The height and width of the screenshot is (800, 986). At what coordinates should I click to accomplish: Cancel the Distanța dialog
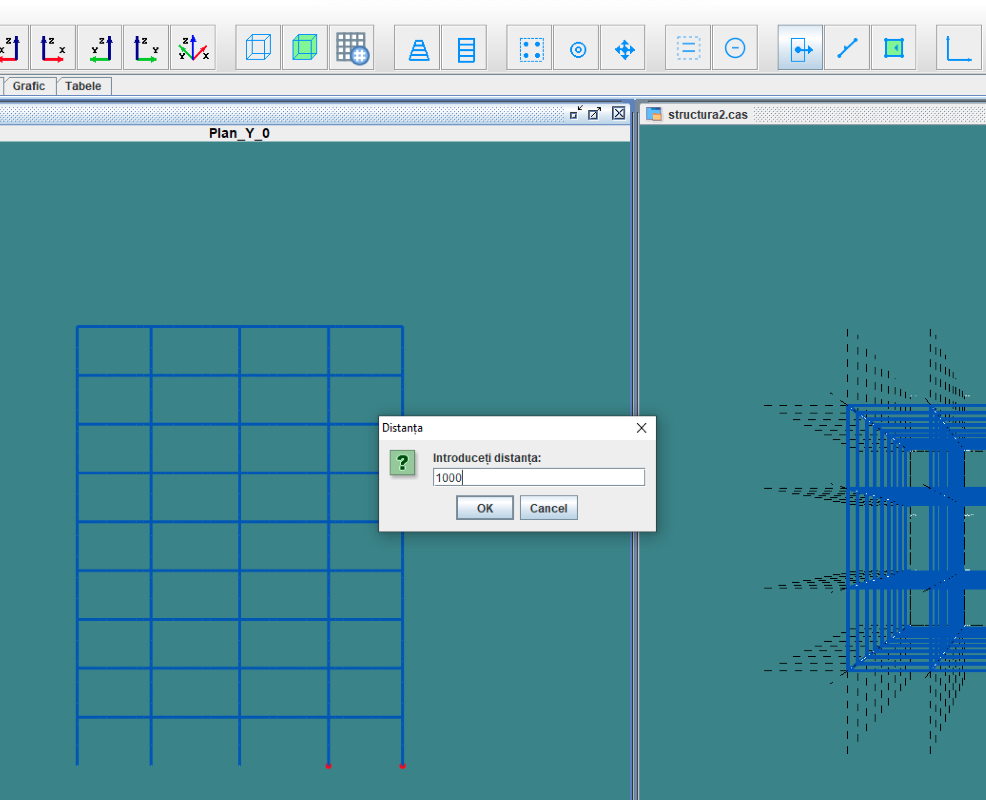tap(548, 508)
